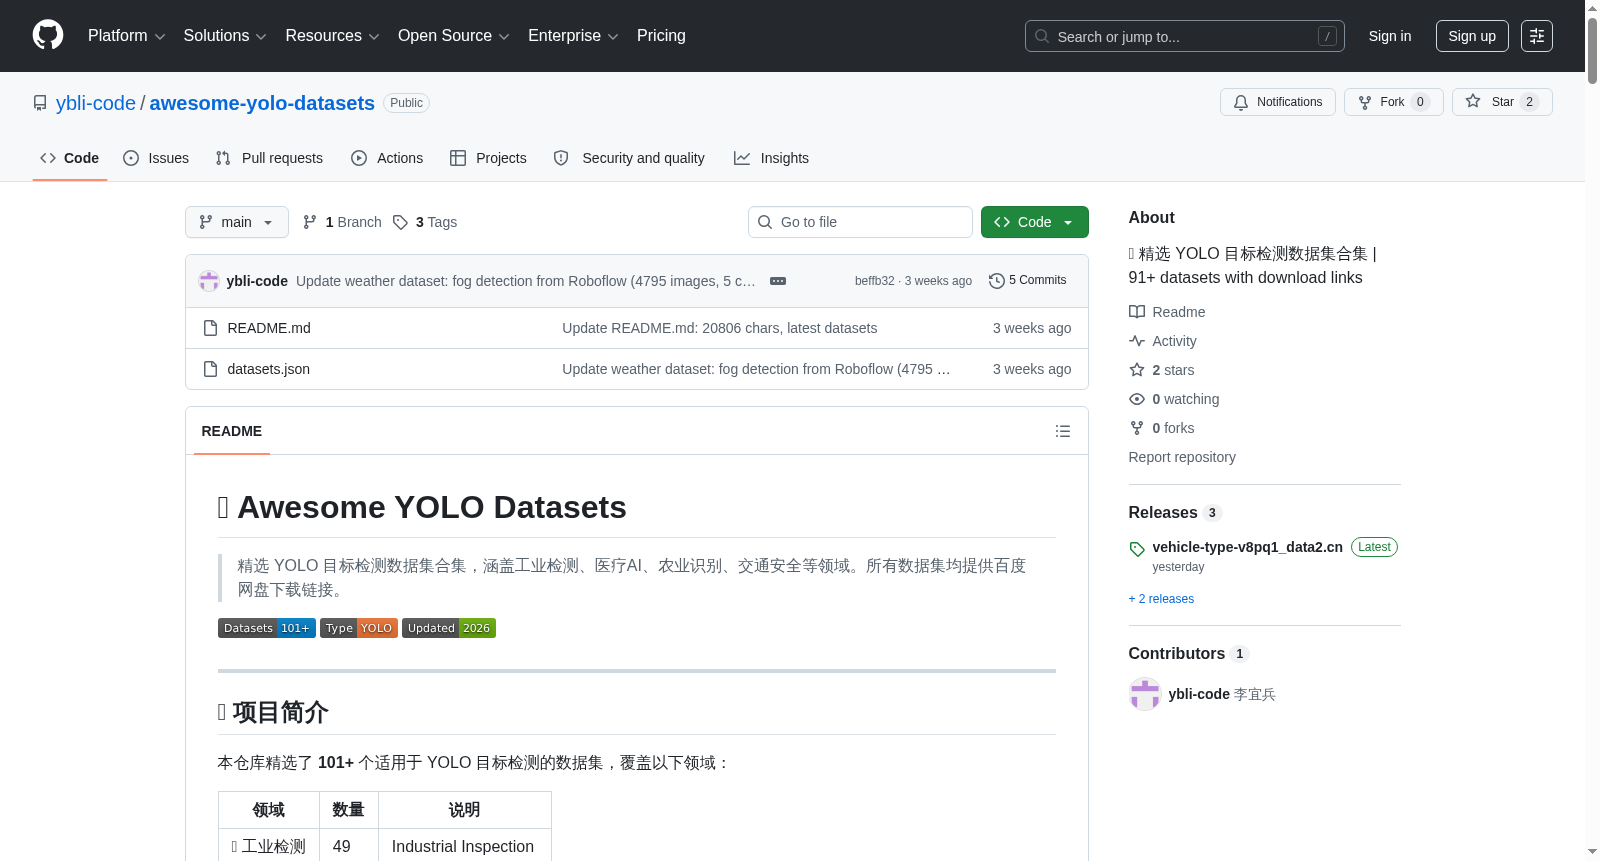Switch to the Pull requests tab

[269, 158]
